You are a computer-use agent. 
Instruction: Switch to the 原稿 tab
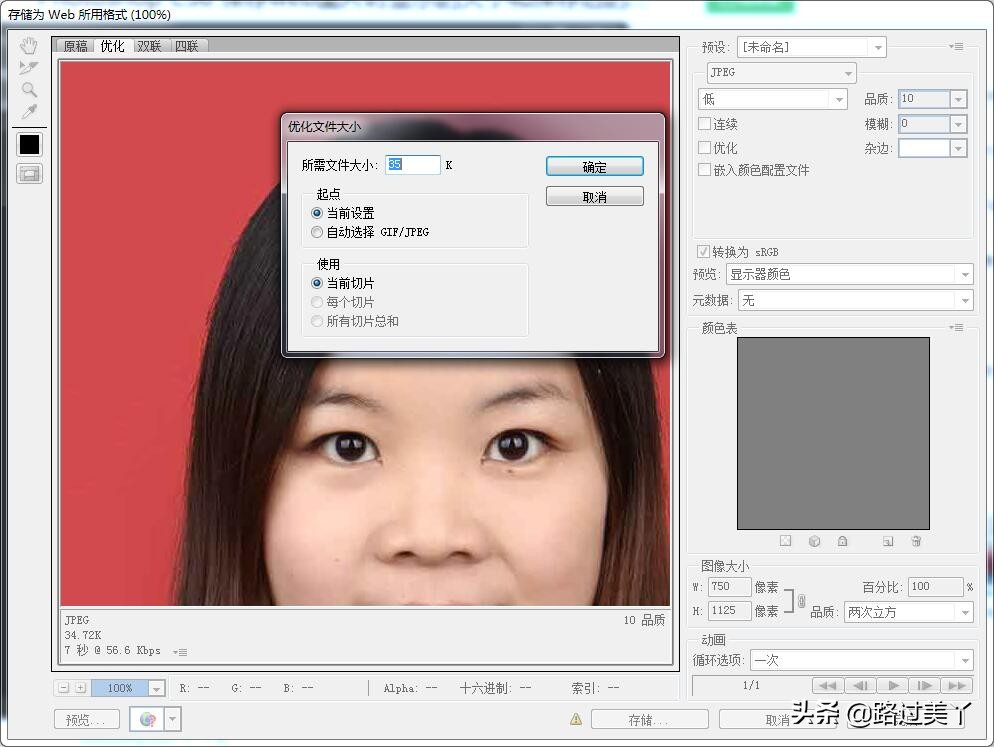click(76, 46)
